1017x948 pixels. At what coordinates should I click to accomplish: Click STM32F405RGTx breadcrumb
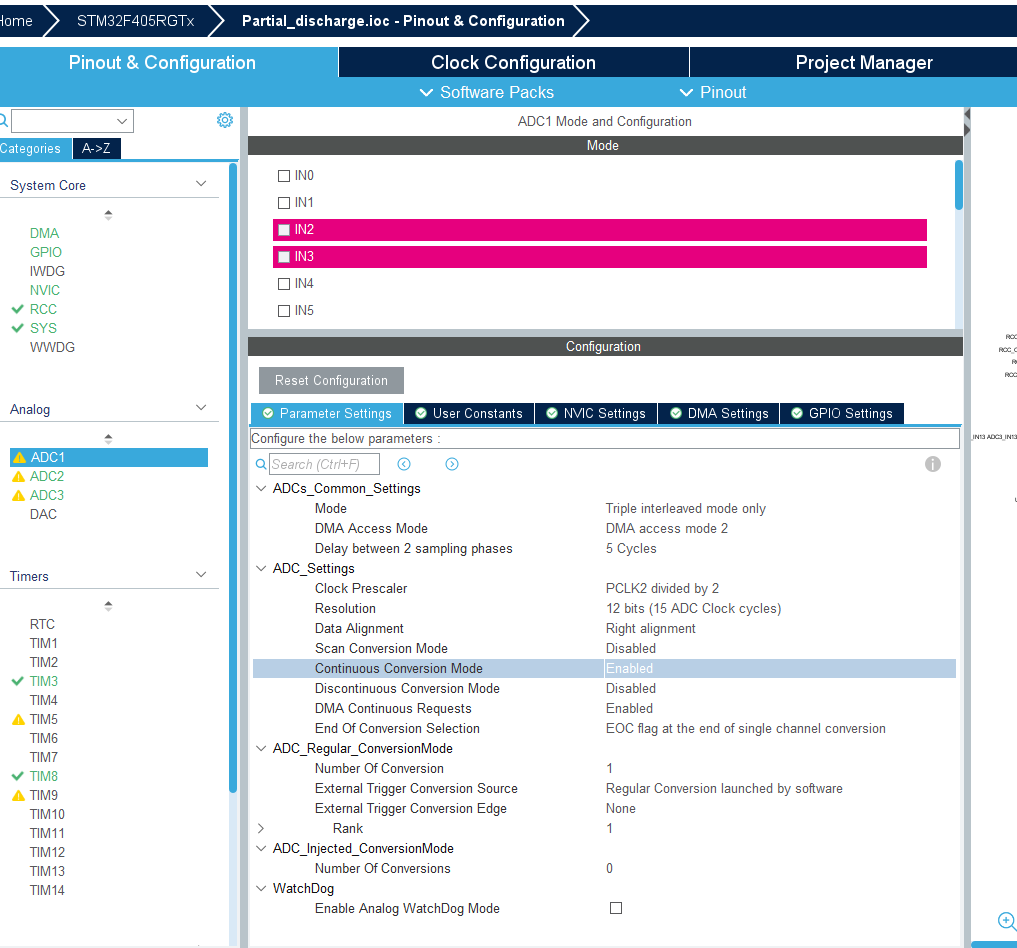point(136,21)
